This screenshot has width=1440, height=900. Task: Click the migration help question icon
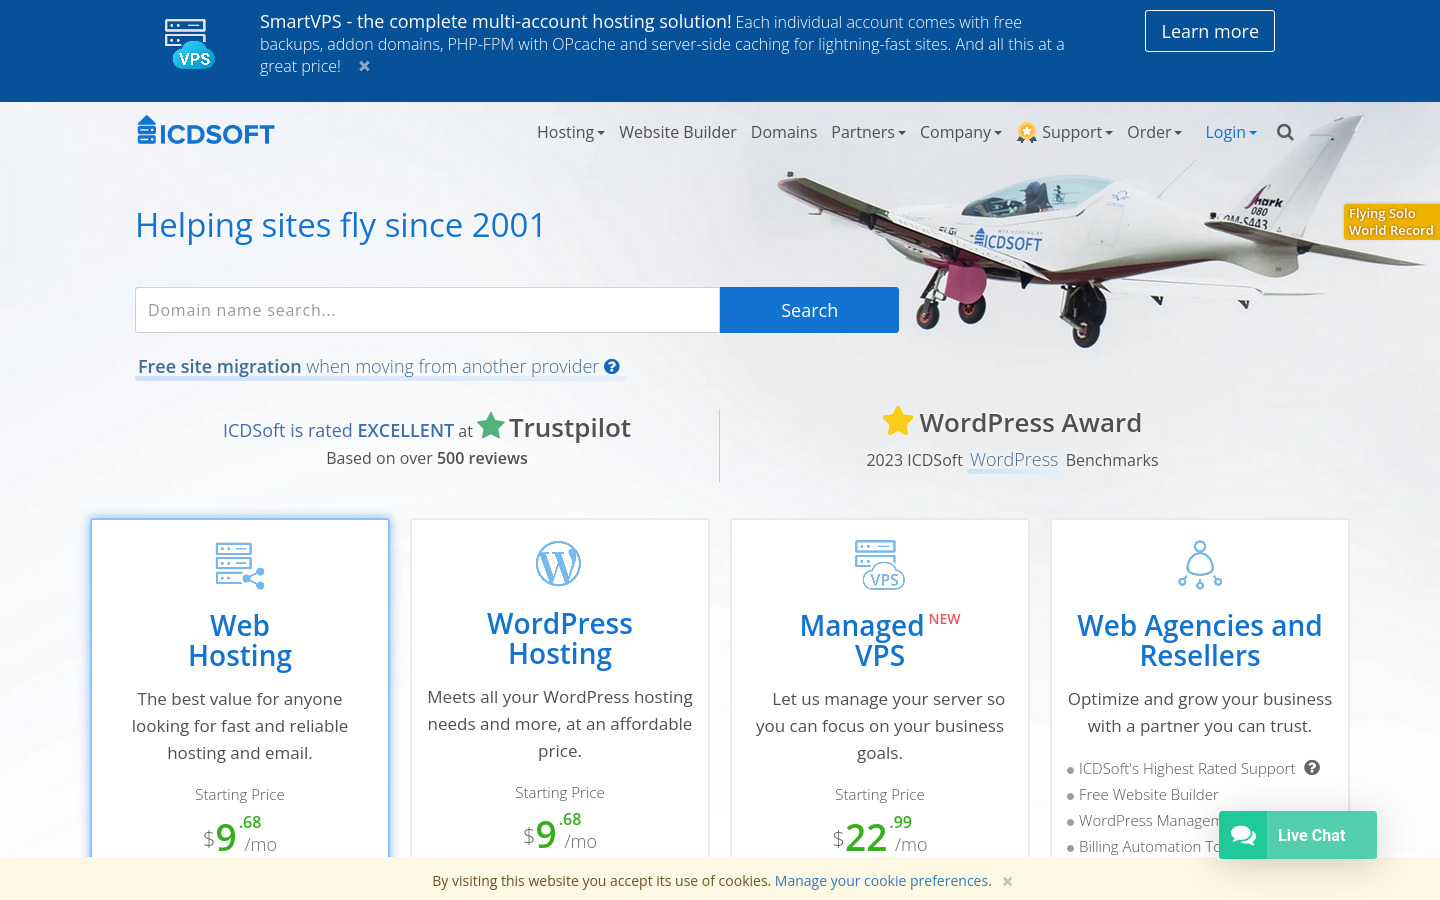click(x=612, y=366)
